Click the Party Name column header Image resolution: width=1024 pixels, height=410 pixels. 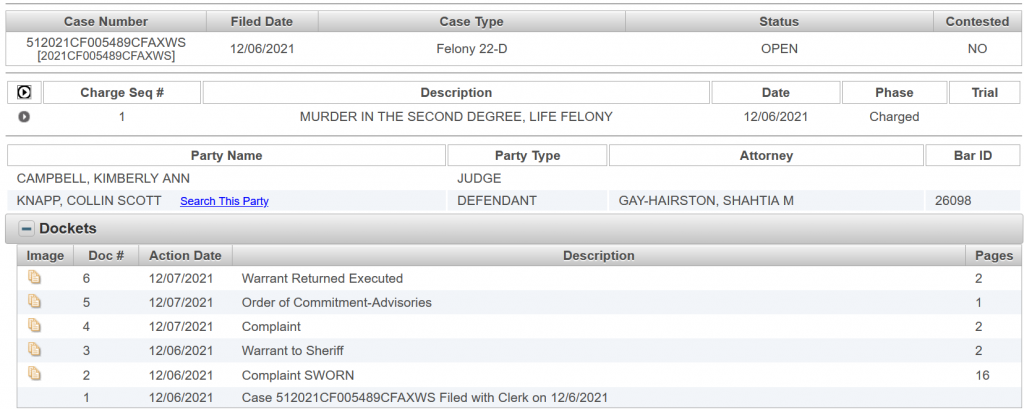click(x=226, y=156)
